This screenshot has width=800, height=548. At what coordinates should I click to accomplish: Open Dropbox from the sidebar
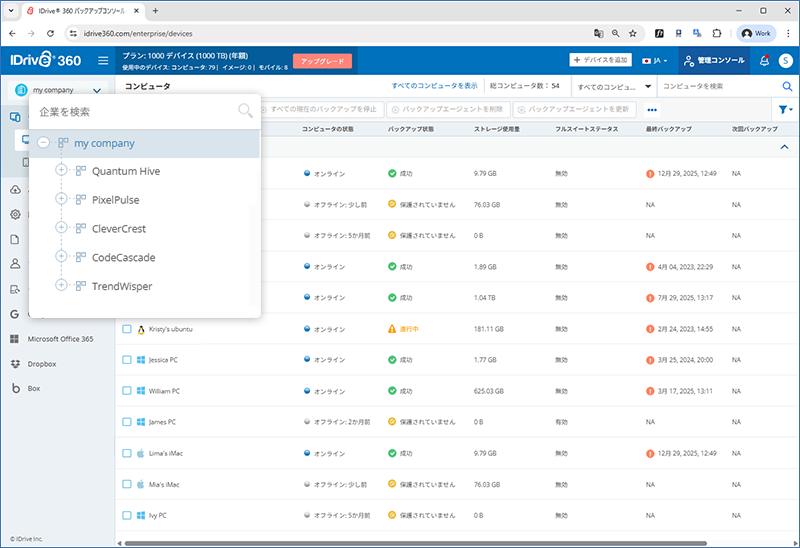[42, 364]
